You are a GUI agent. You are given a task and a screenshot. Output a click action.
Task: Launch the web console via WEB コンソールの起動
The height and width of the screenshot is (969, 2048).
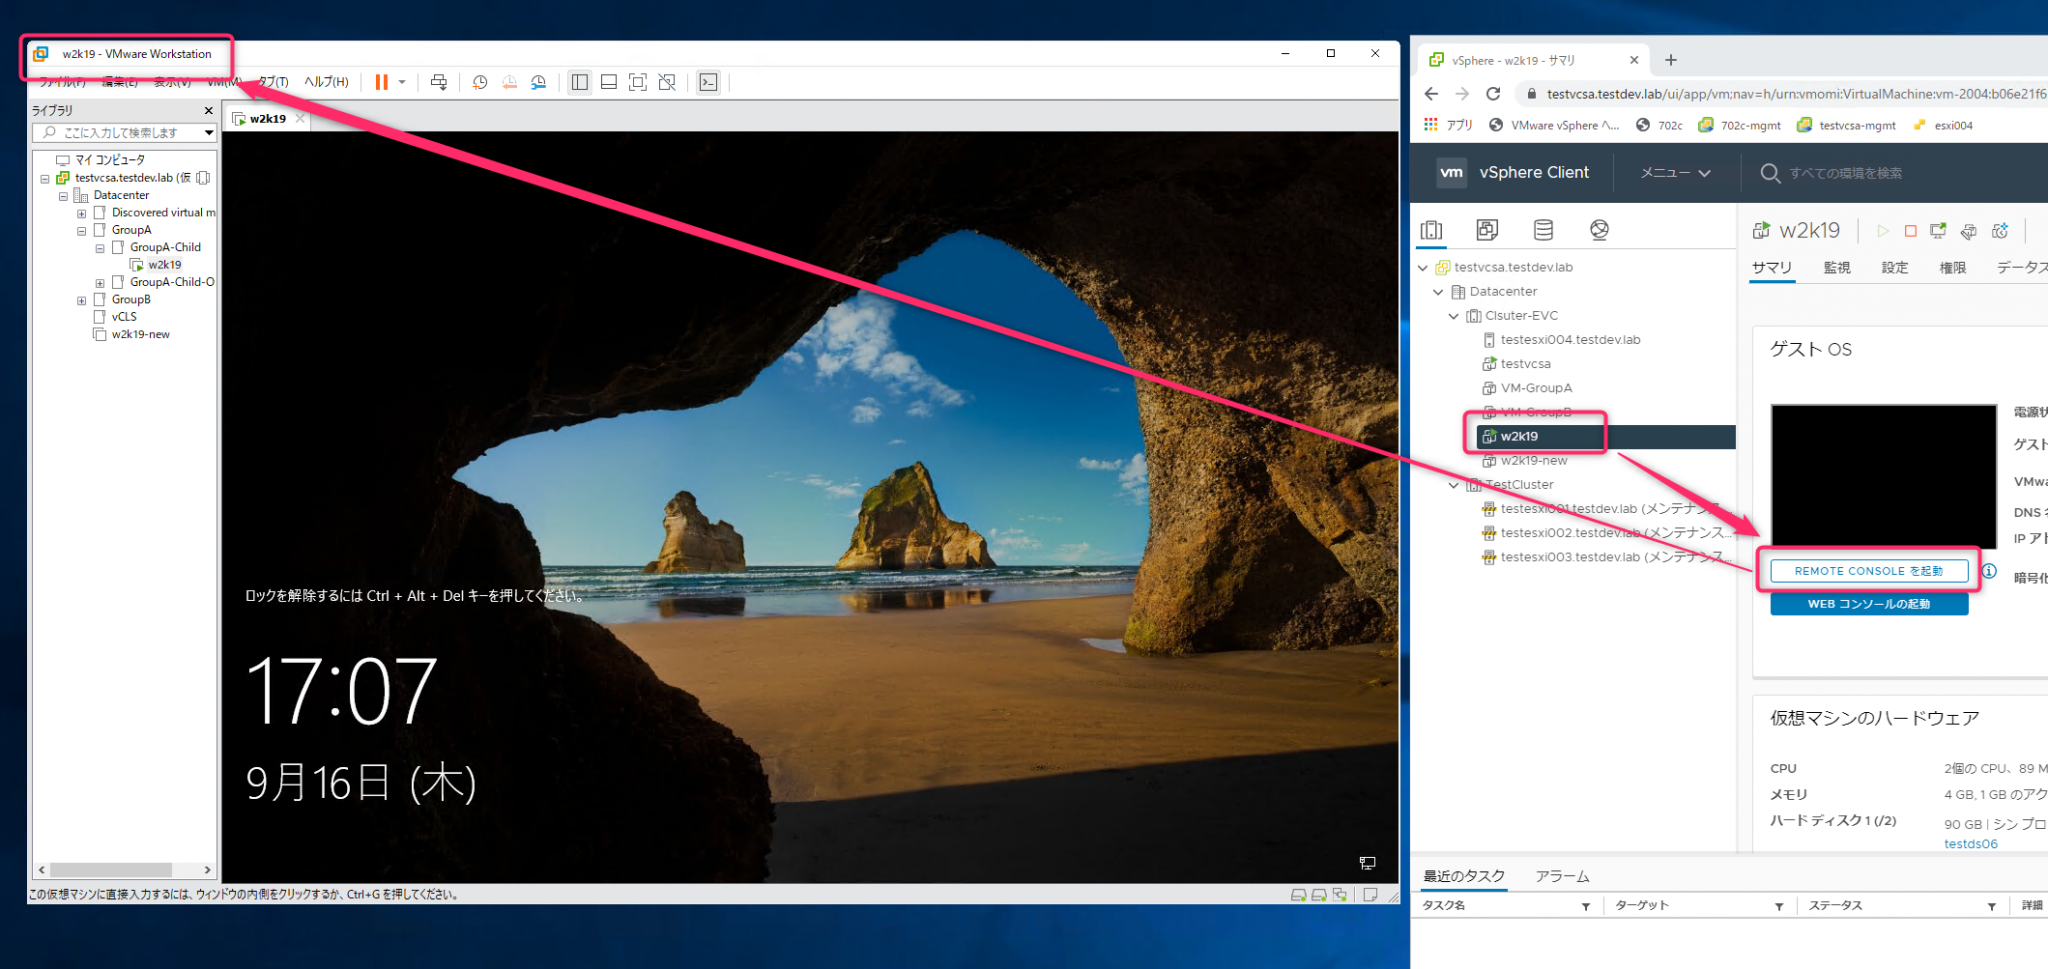(1868, 603)
